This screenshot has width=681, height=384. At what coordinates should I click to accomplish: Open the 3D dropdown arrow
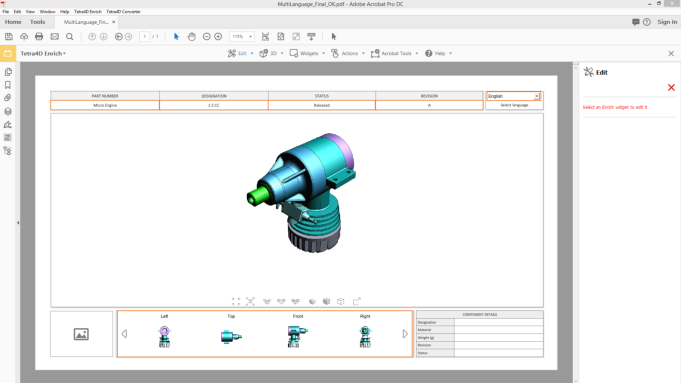point(282,53)
